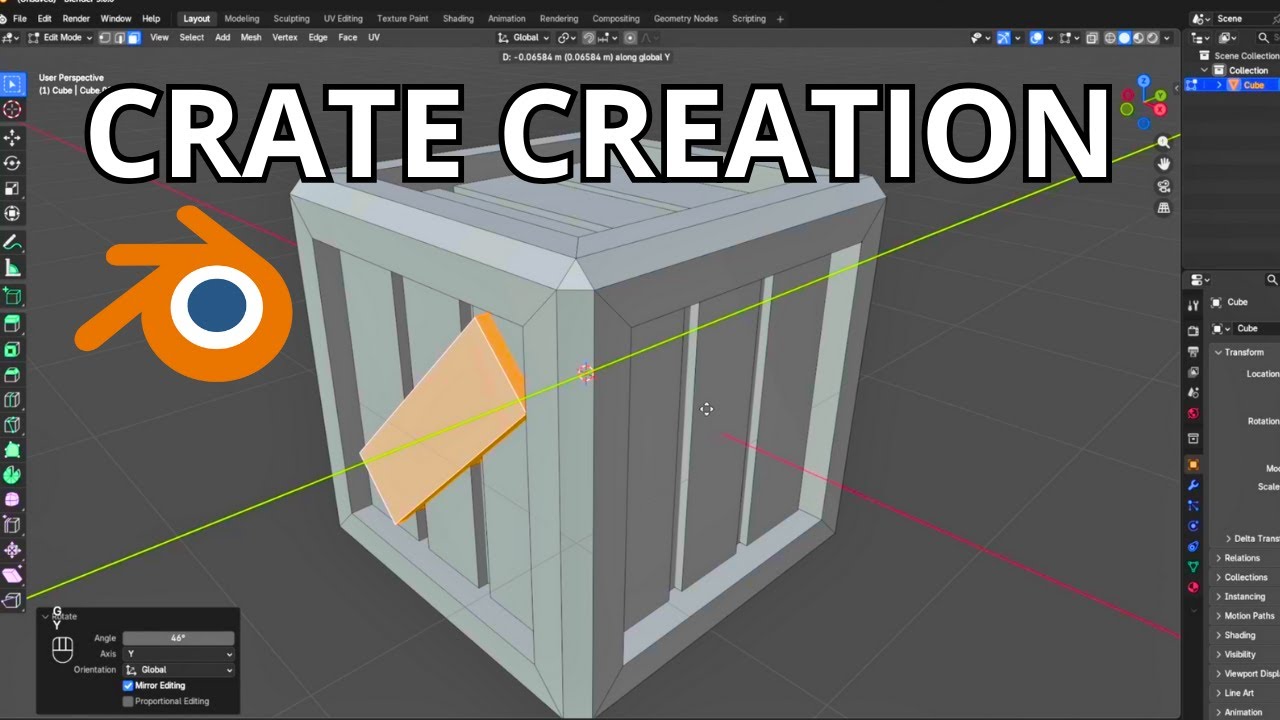The image size is (1280, 720).
Task: Open Global transform orientation dropdown
Action: click(x=524, y=38)
